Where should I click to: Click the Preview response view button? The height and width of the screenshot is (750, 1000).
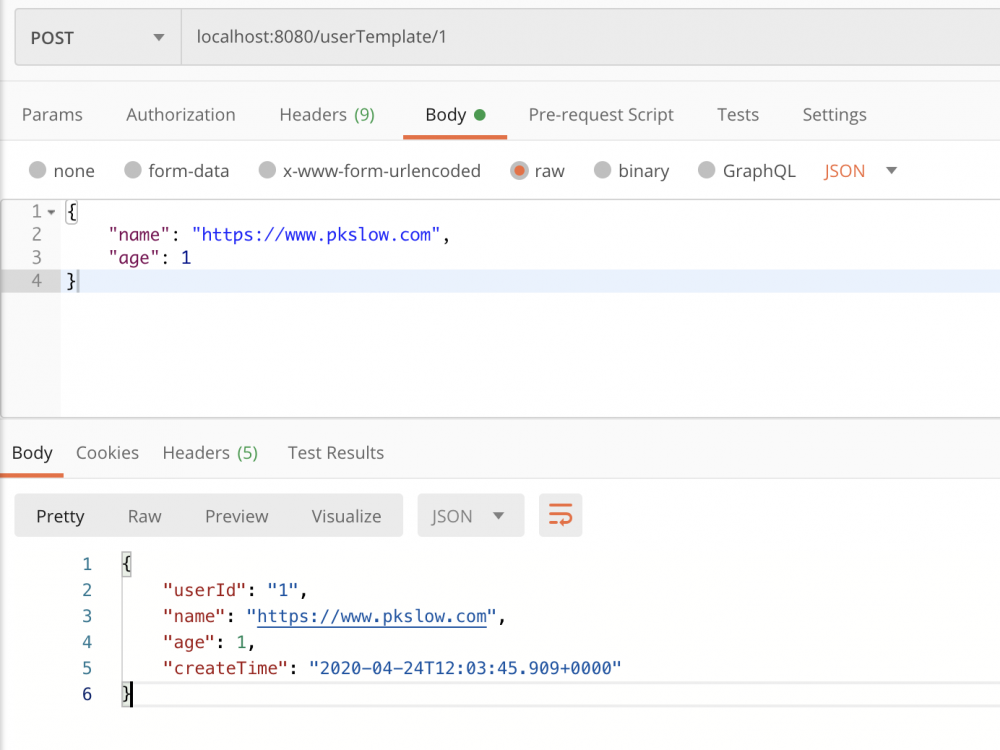click(236, 516)
